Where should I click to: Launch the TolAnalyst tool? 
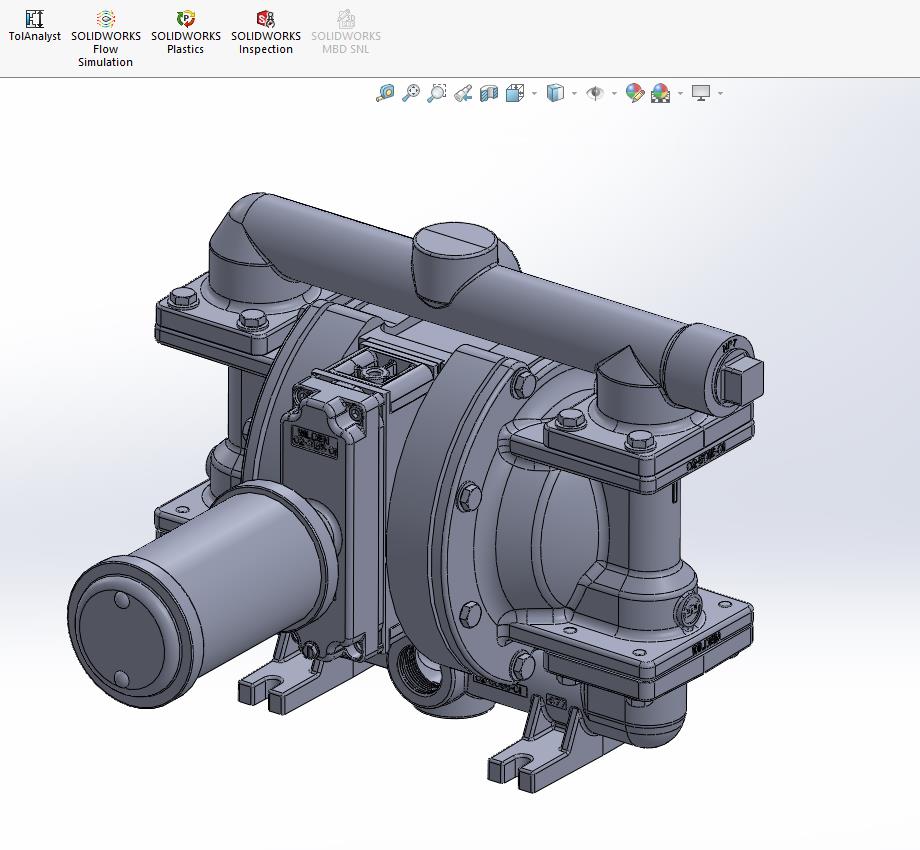(35, 26)
